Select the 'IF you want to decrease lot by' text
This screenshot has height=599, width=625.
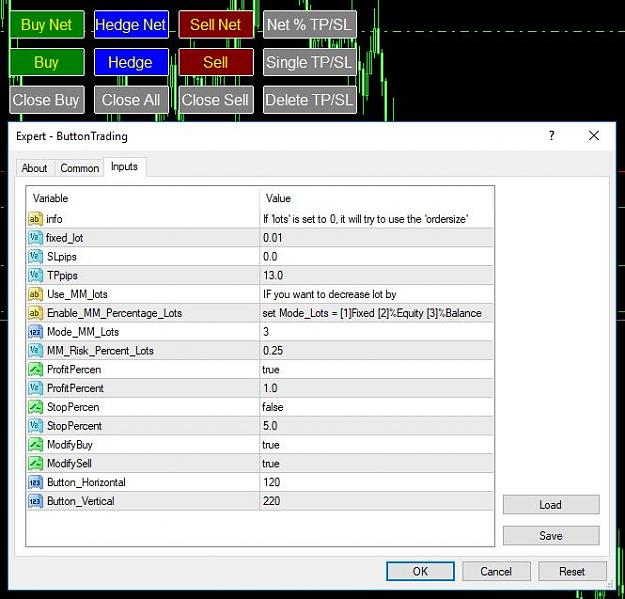click(x=329, y=294)
